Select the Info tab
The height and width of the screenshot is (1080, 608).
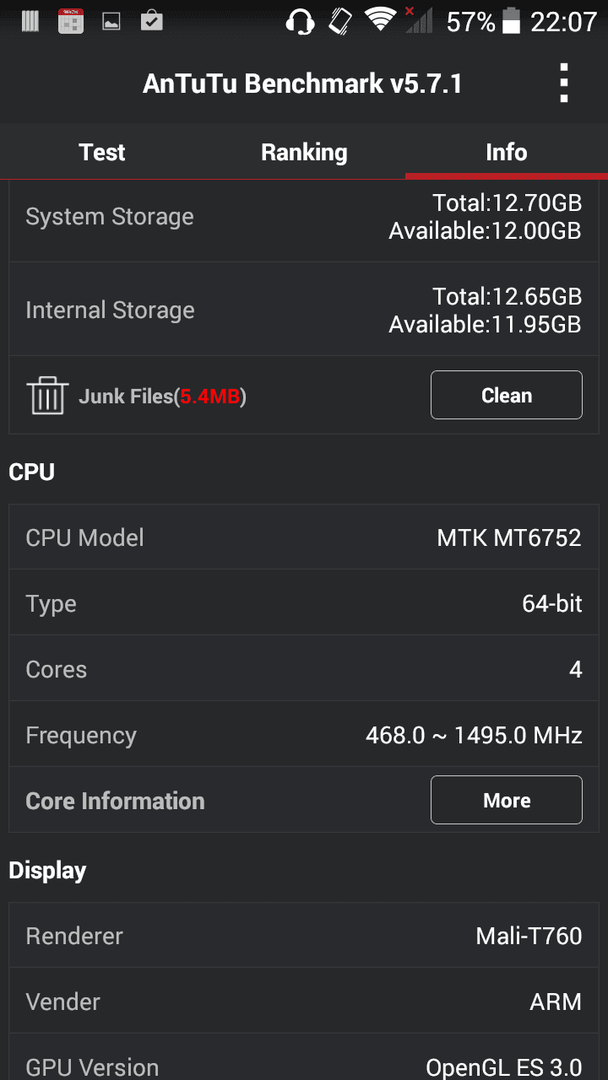coord(506,152)
